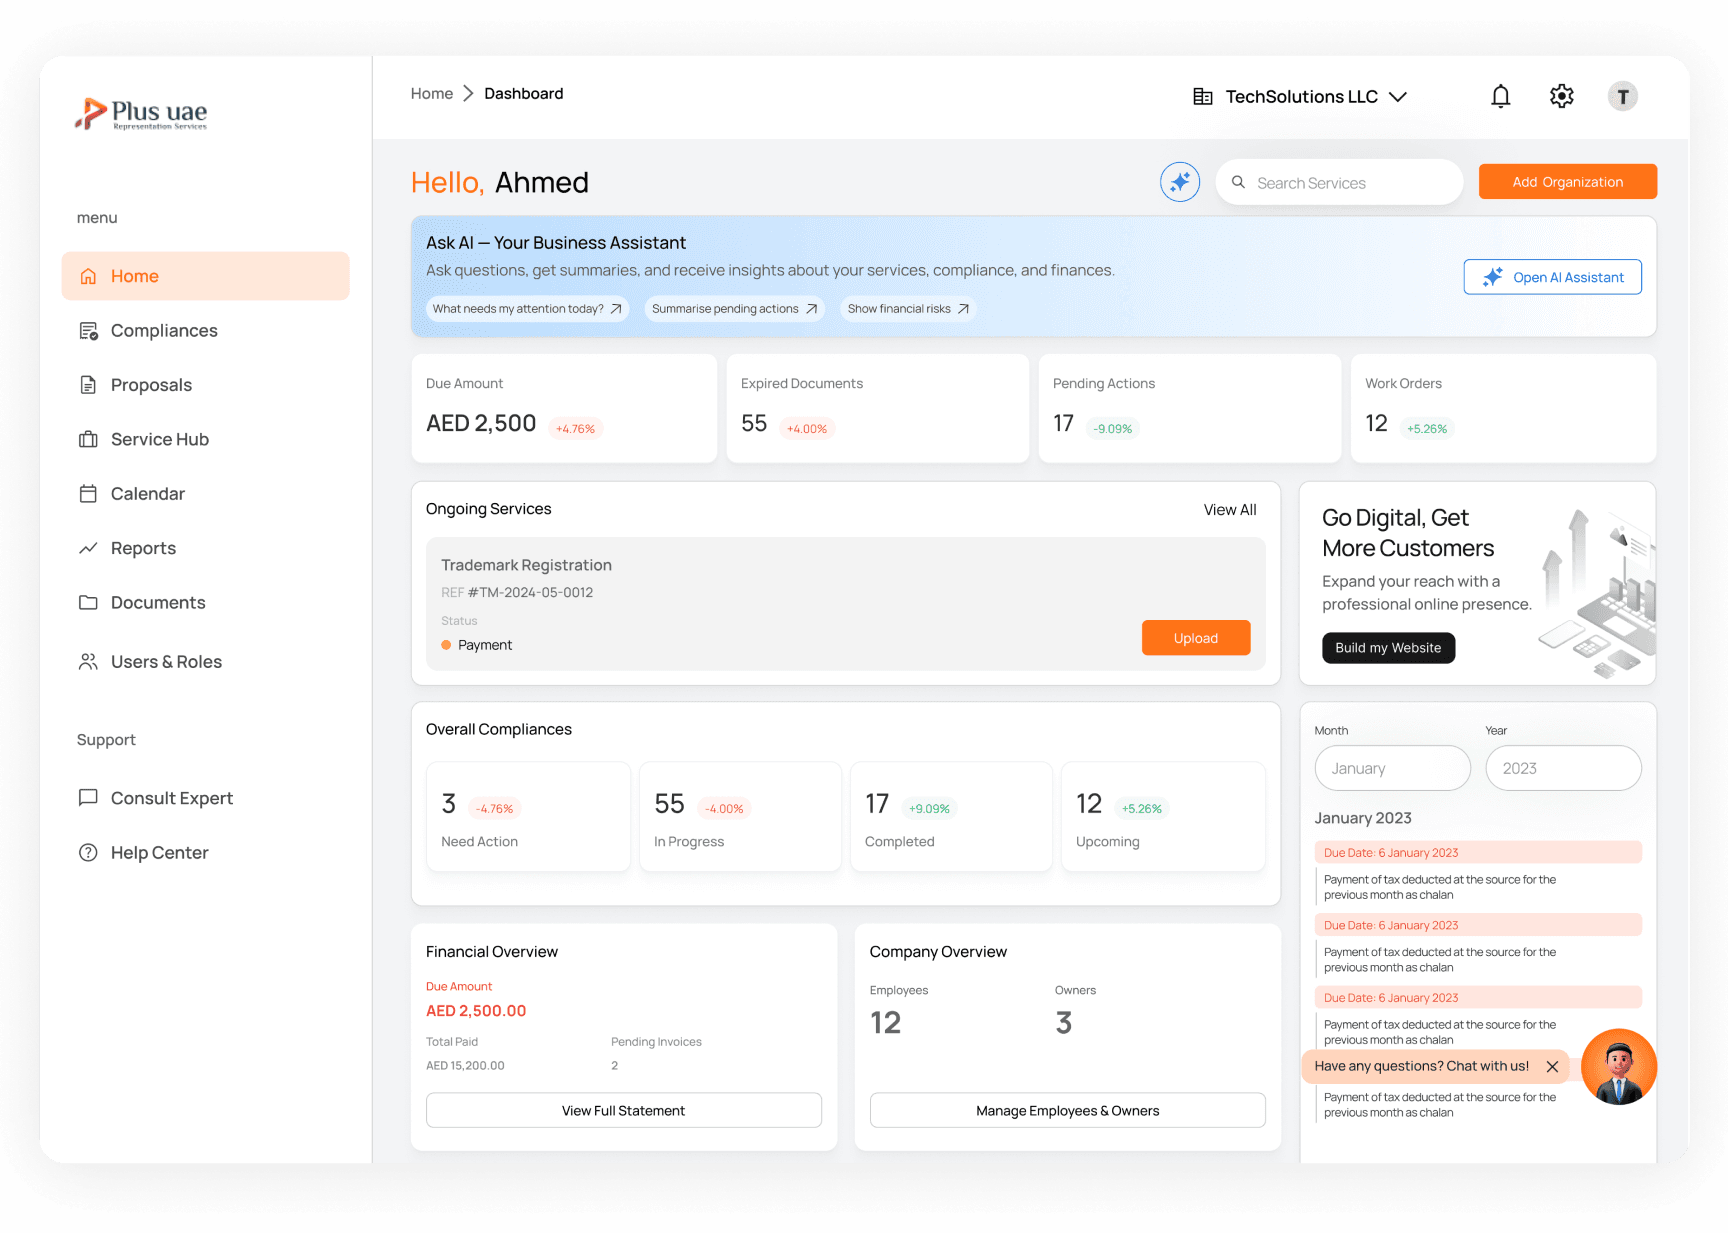Click the Add Organization button
The image size is (1728, 1233).
pyautogui.click(x=1567, y=181)
